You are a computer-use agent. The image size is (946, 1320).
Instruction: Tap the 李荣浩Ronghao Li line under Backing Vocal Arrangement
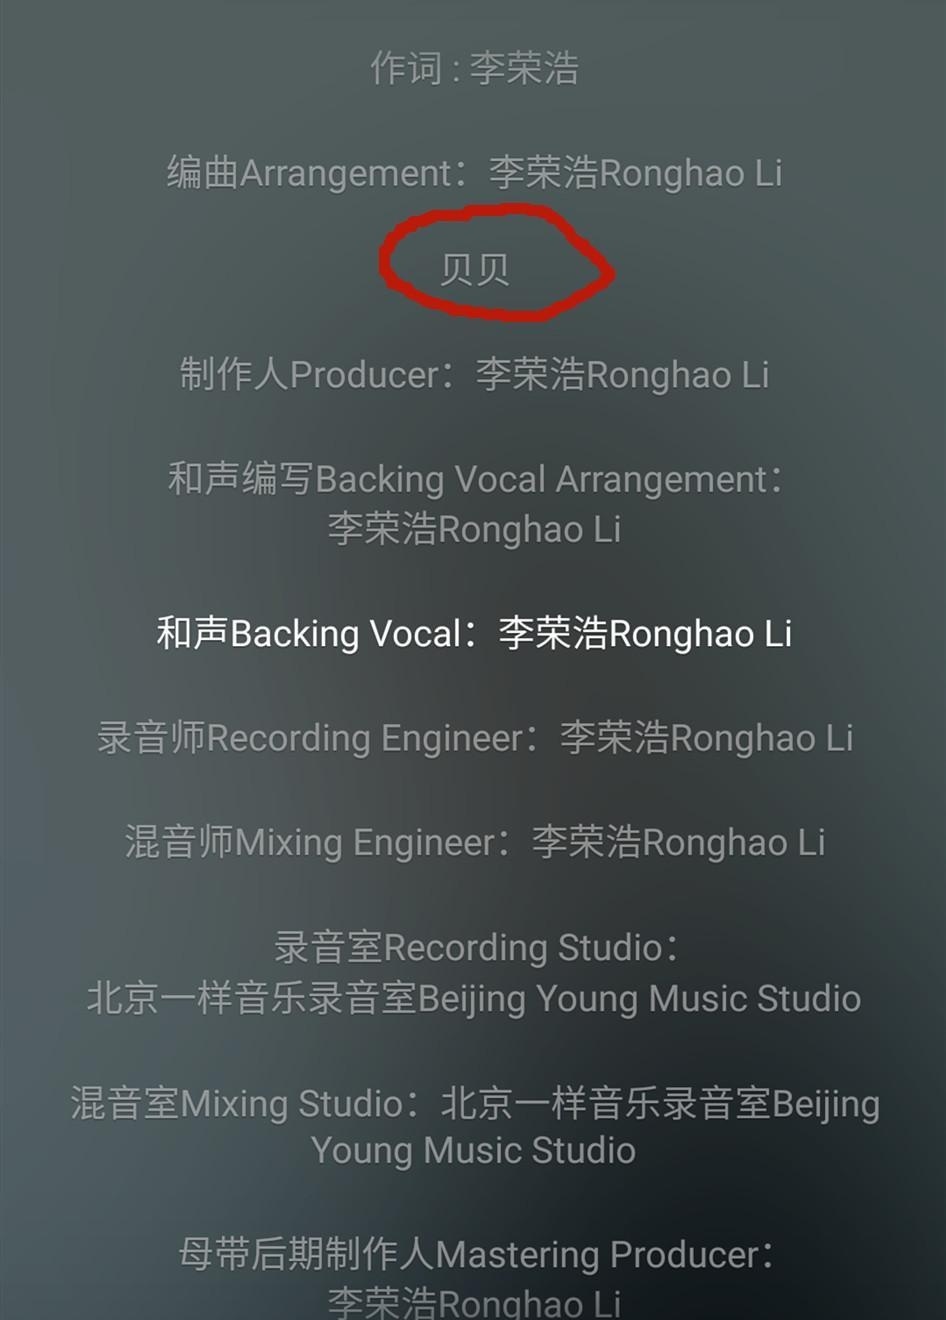coord(474,529)
